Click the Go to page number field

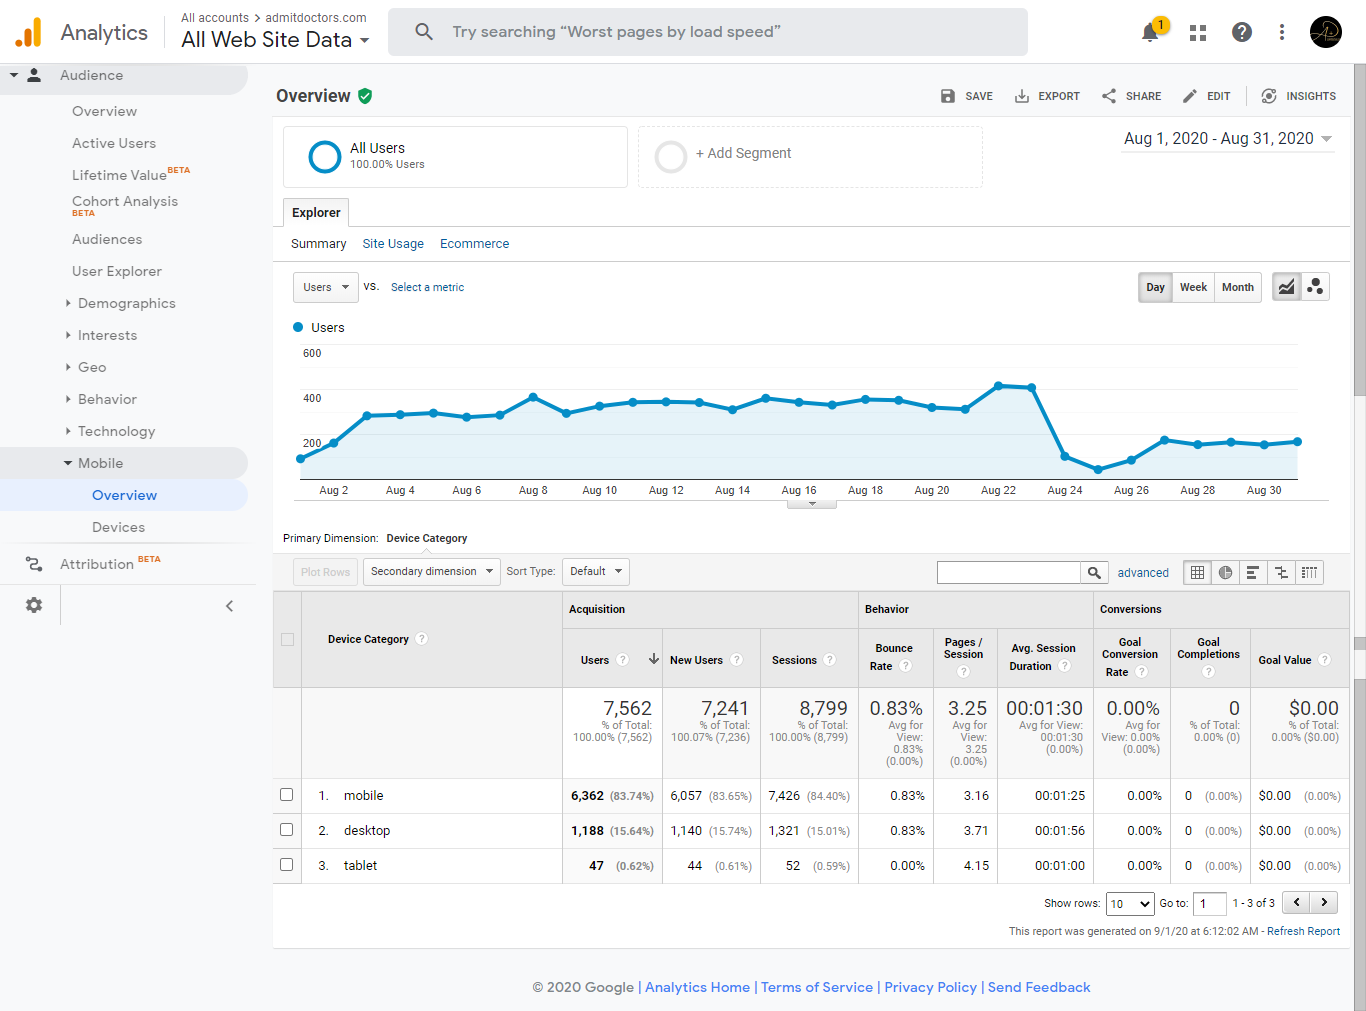pyautogui.click(x=1209, y=903)
